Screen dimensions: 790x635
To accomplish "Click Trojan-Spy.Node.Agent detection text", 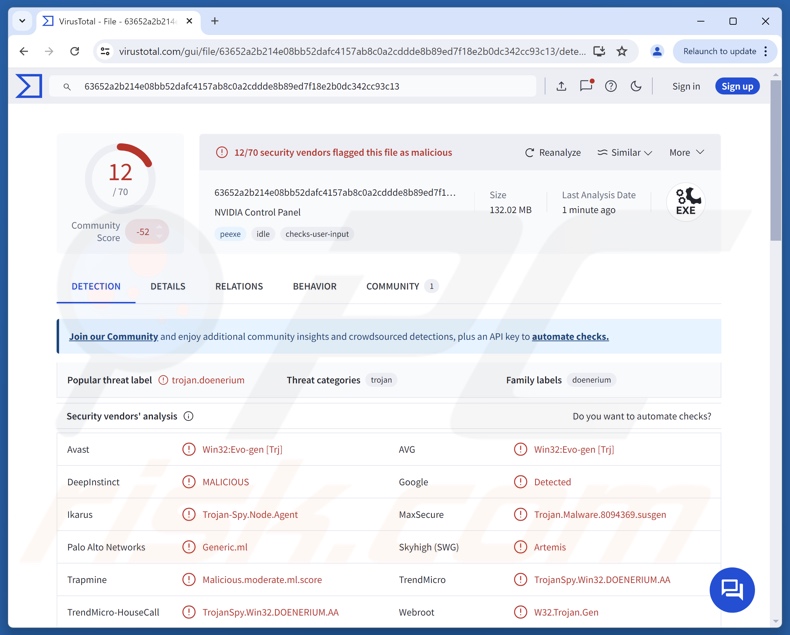I will pyautogui.click(x=250, y=514).
